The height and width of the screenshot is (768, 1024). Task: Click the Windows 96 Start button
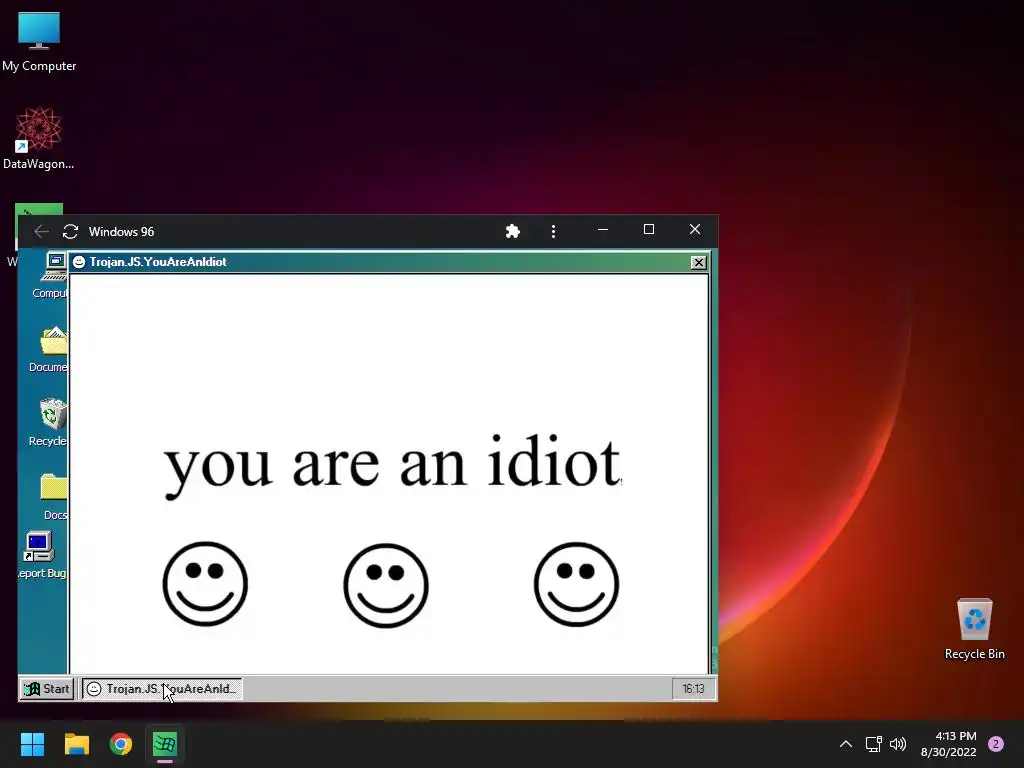(46, 689)
